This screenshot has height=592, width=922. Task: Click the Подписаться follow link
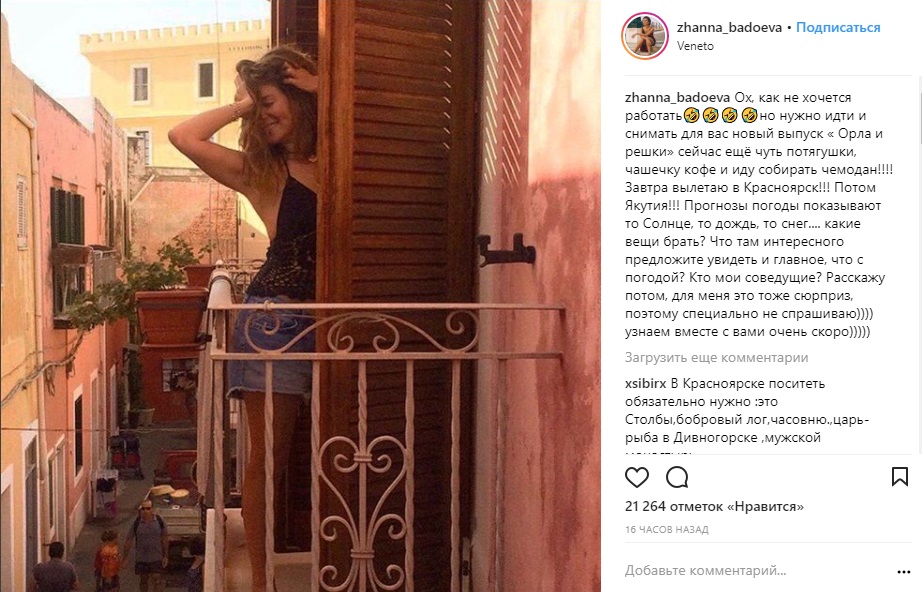(x=838, y=28)
